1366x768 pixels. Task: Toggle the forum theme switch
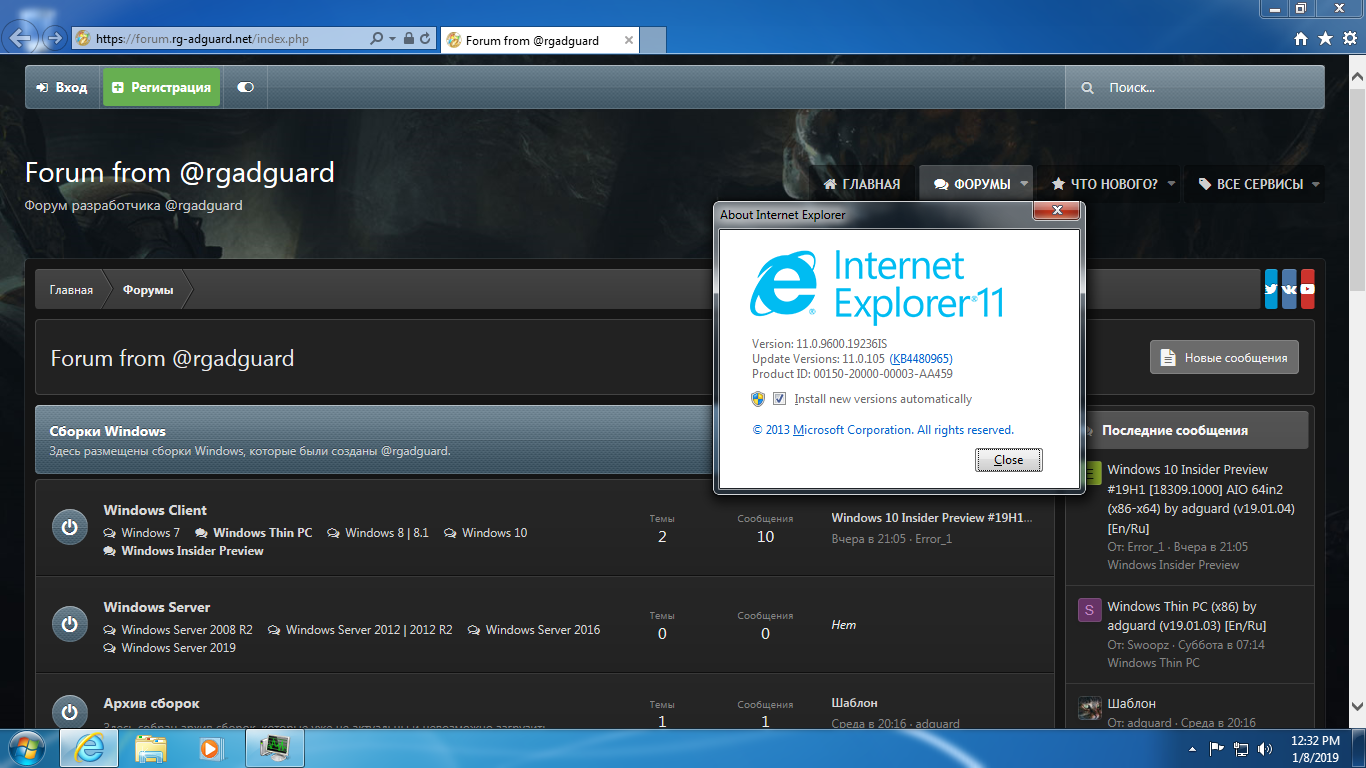245,88
